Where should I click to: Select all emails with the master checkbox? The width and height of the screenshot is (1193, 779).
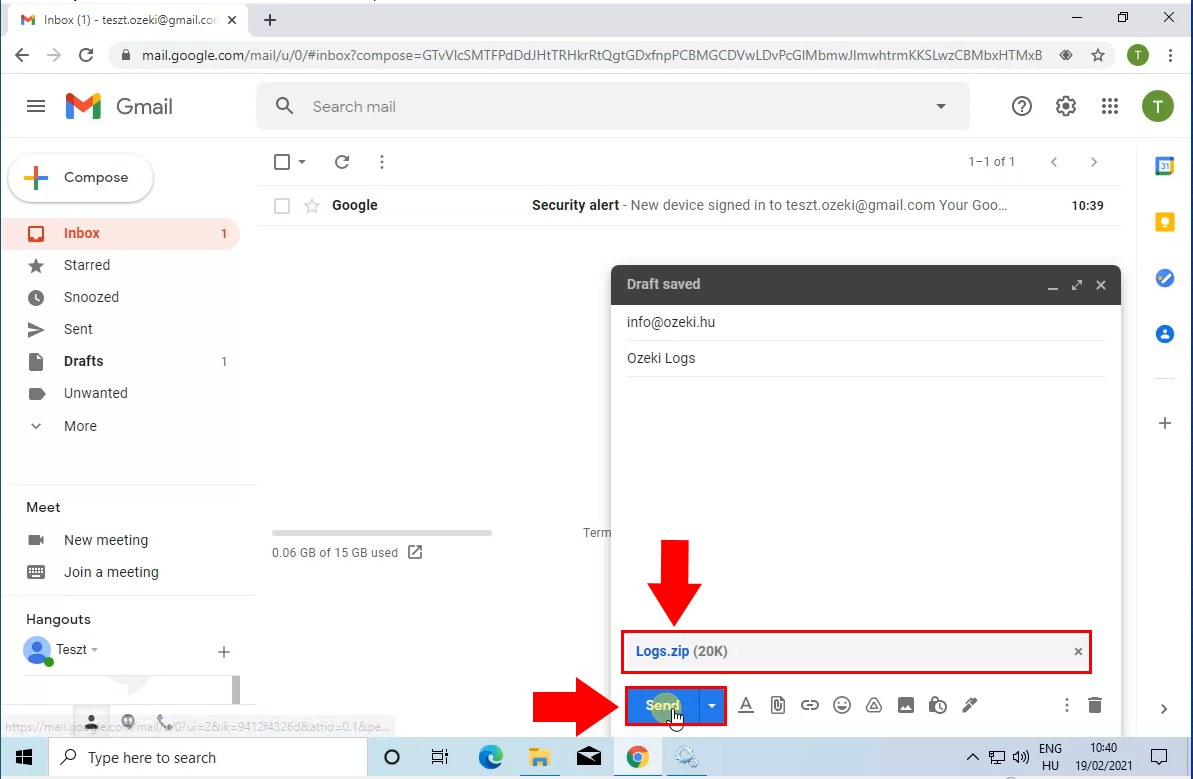point(281,161)
